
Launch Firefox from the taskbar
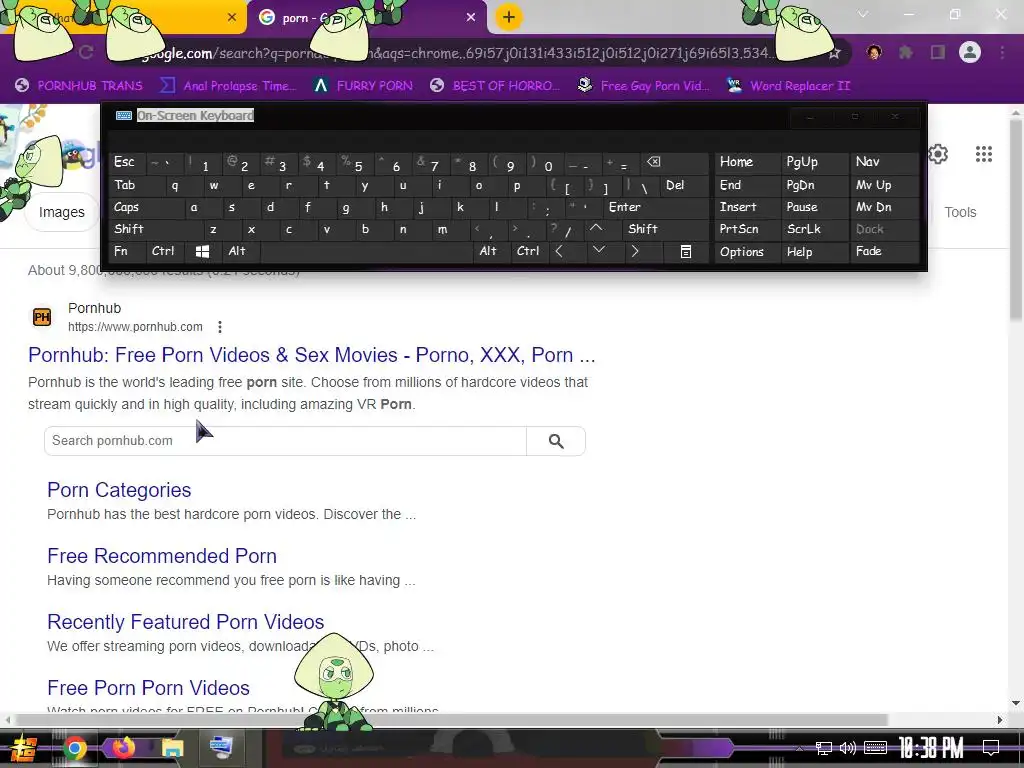tap(123, 748)
